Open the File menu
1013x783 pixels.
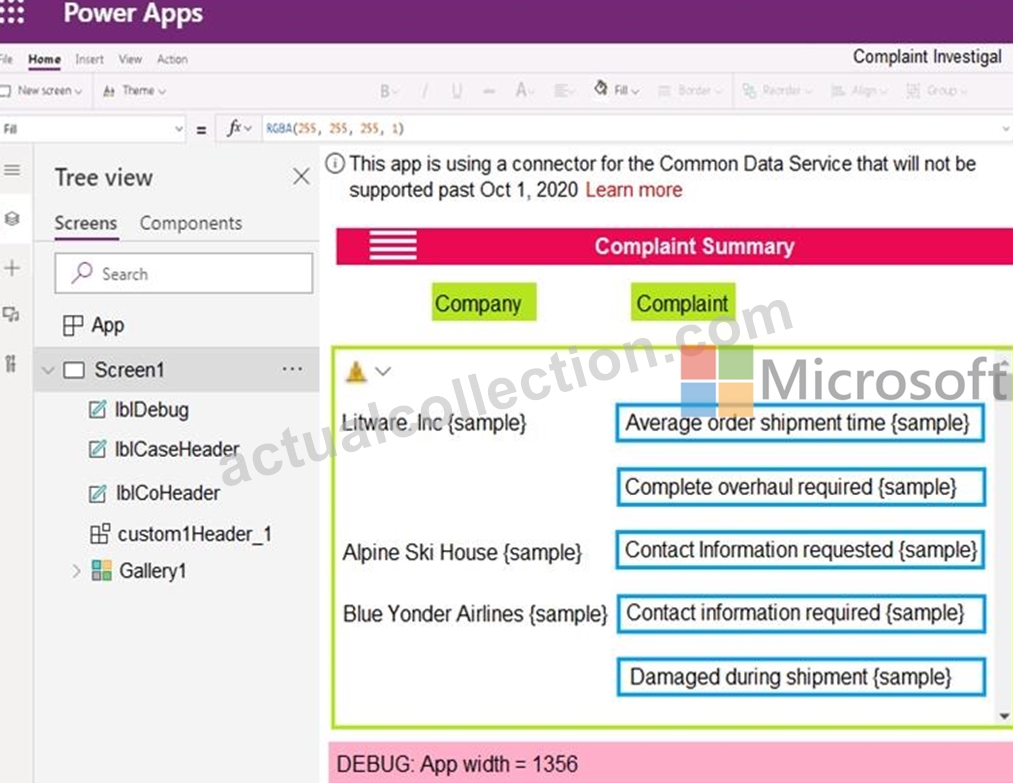[6, 59]
